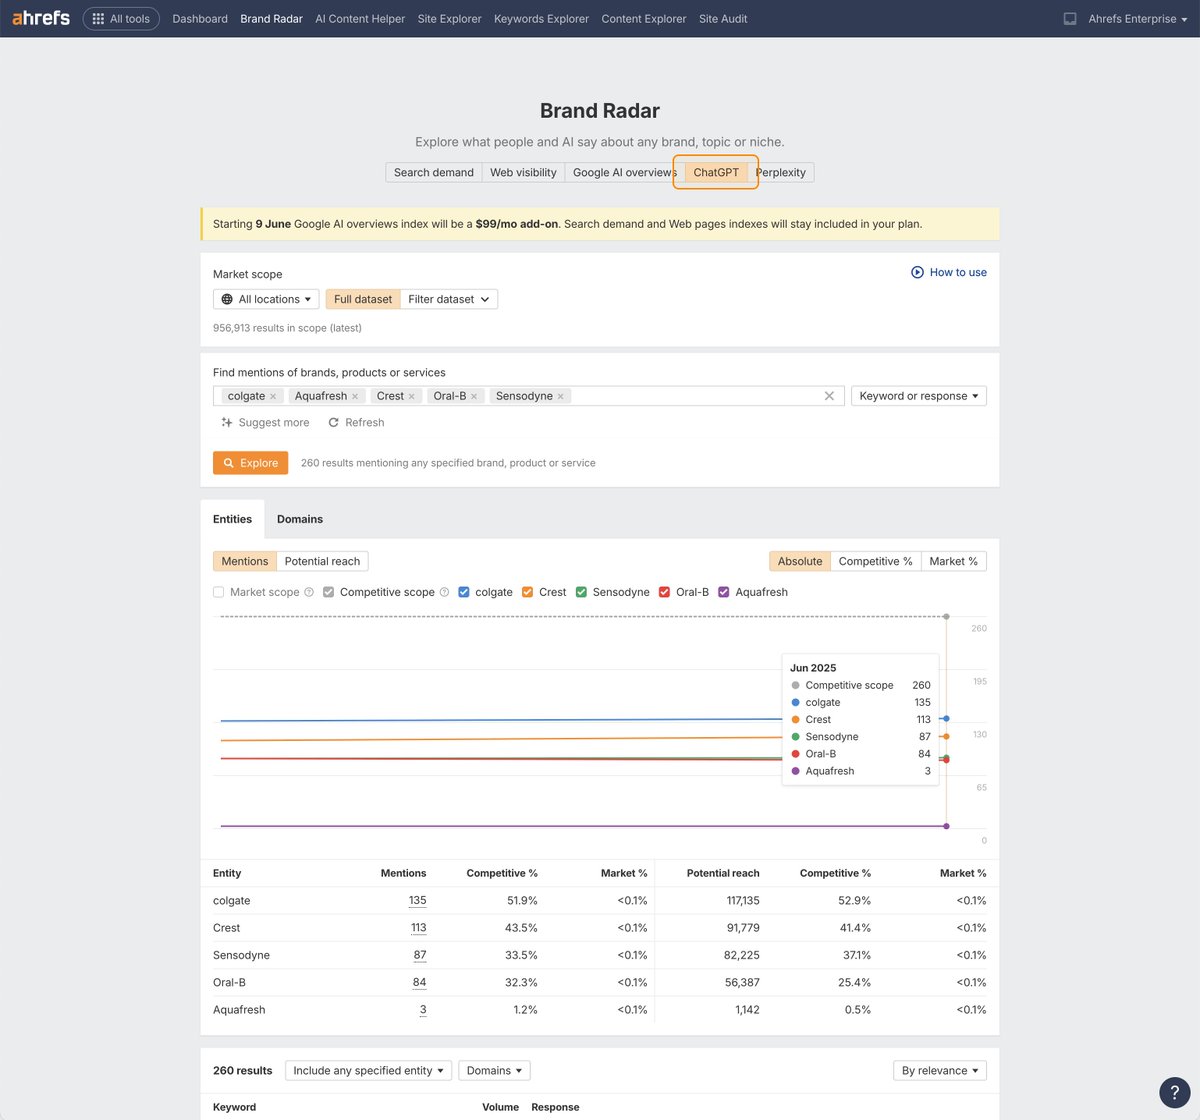Go to Site Audit
This screenshot has height=1120, width=1200.
coord(723,19)
